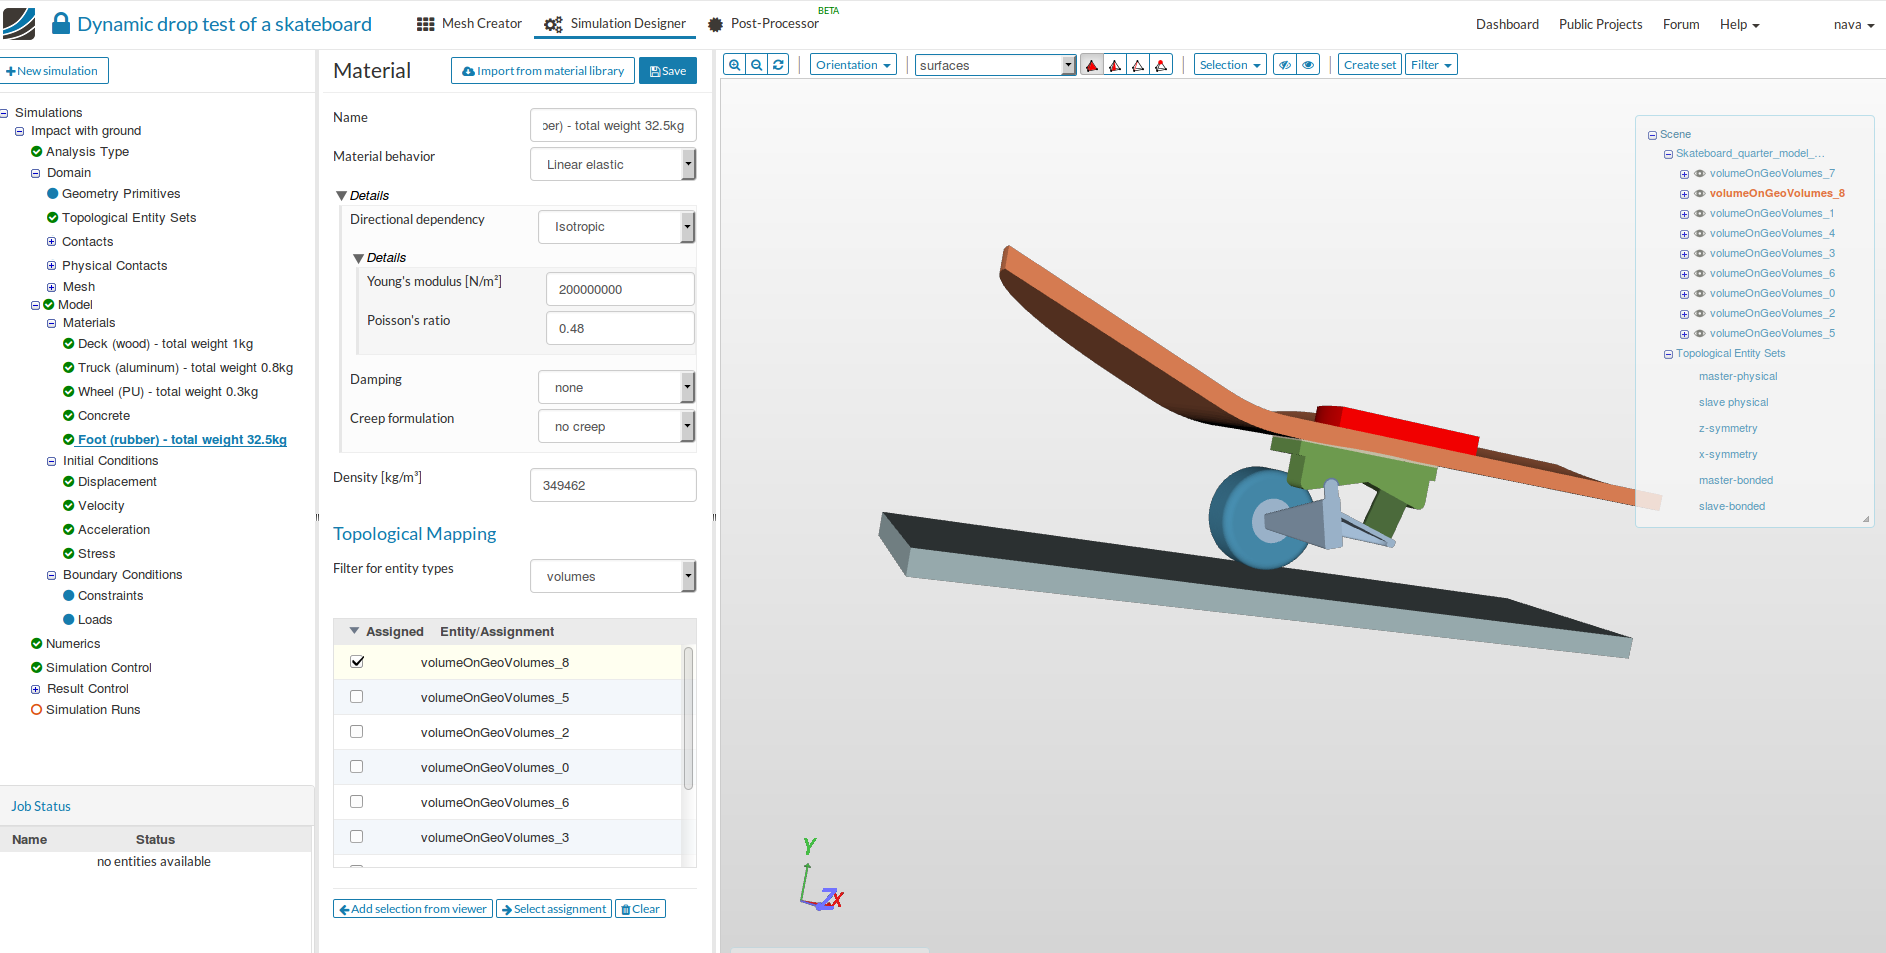Check the volumeOnGeoVolumes_3 assignment checkbox
The height and width of the screenshot is (953, 1886).
(357, 837)
